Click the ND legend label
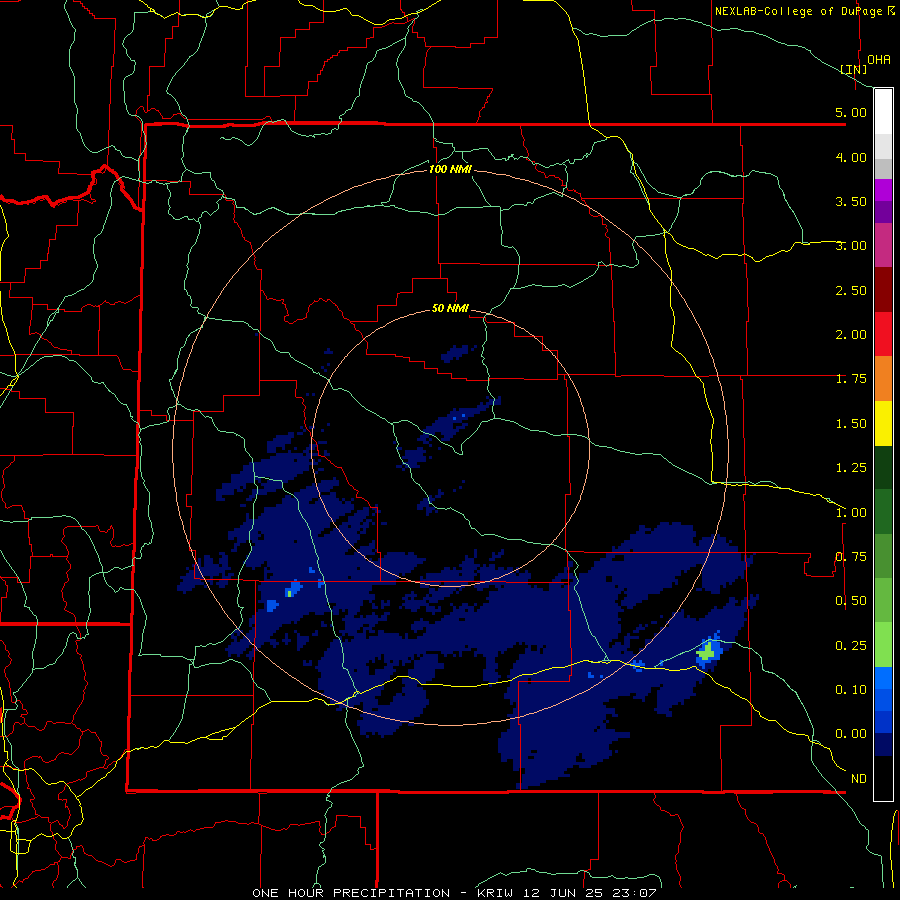 tap(859, 779)
